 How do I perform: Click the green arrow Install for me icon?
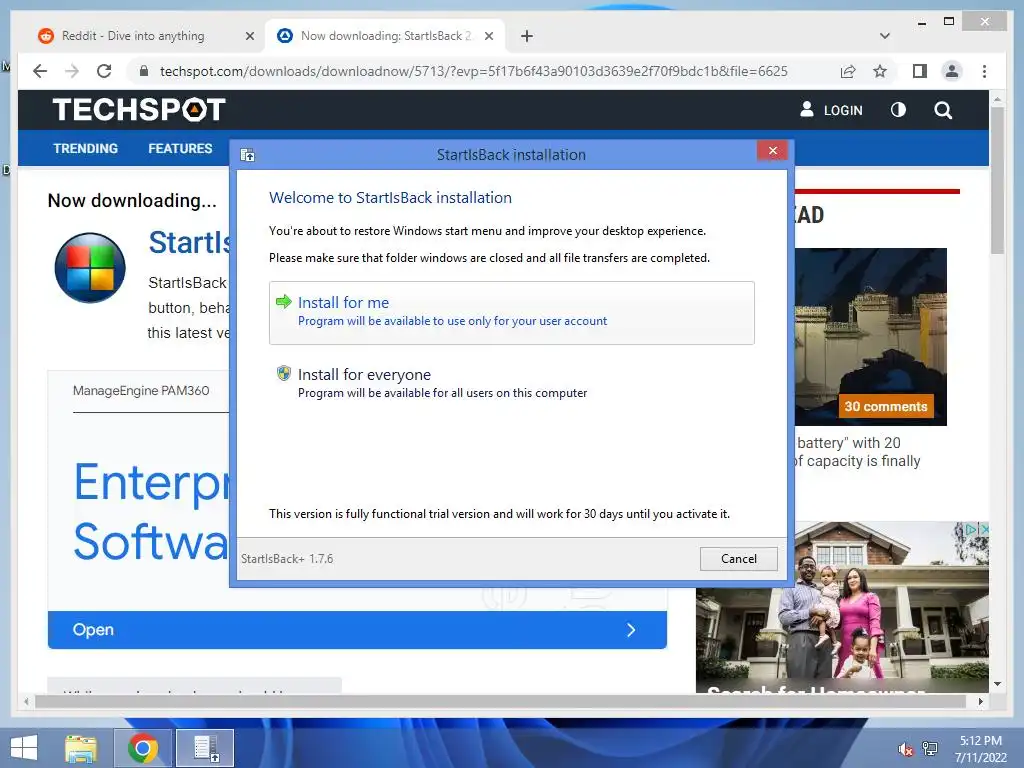[x=283, y=302]
